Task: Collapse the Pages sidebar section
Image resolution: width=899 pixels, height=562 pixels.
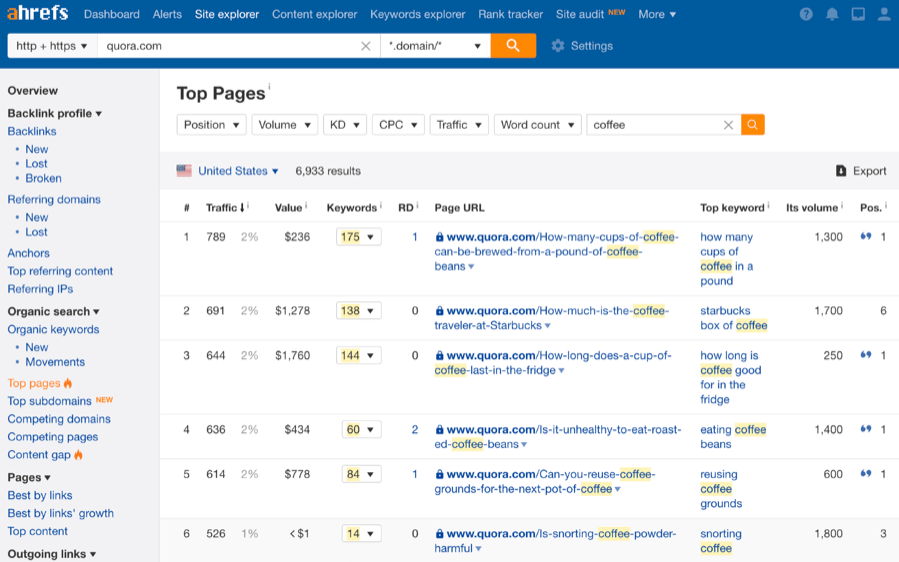Action: point(29,477)
